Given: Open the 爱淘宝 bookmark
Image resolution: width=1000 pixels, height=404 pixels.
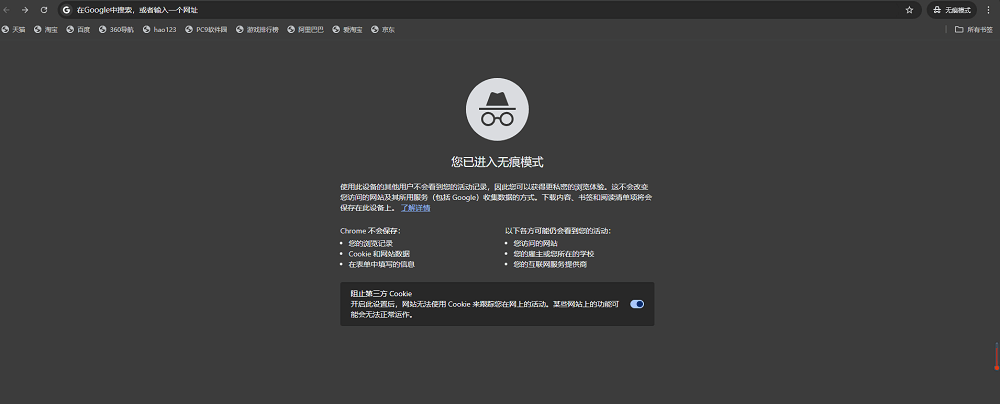Looking at the screenshot, I should pyautogui.click(x=348, y=29).
